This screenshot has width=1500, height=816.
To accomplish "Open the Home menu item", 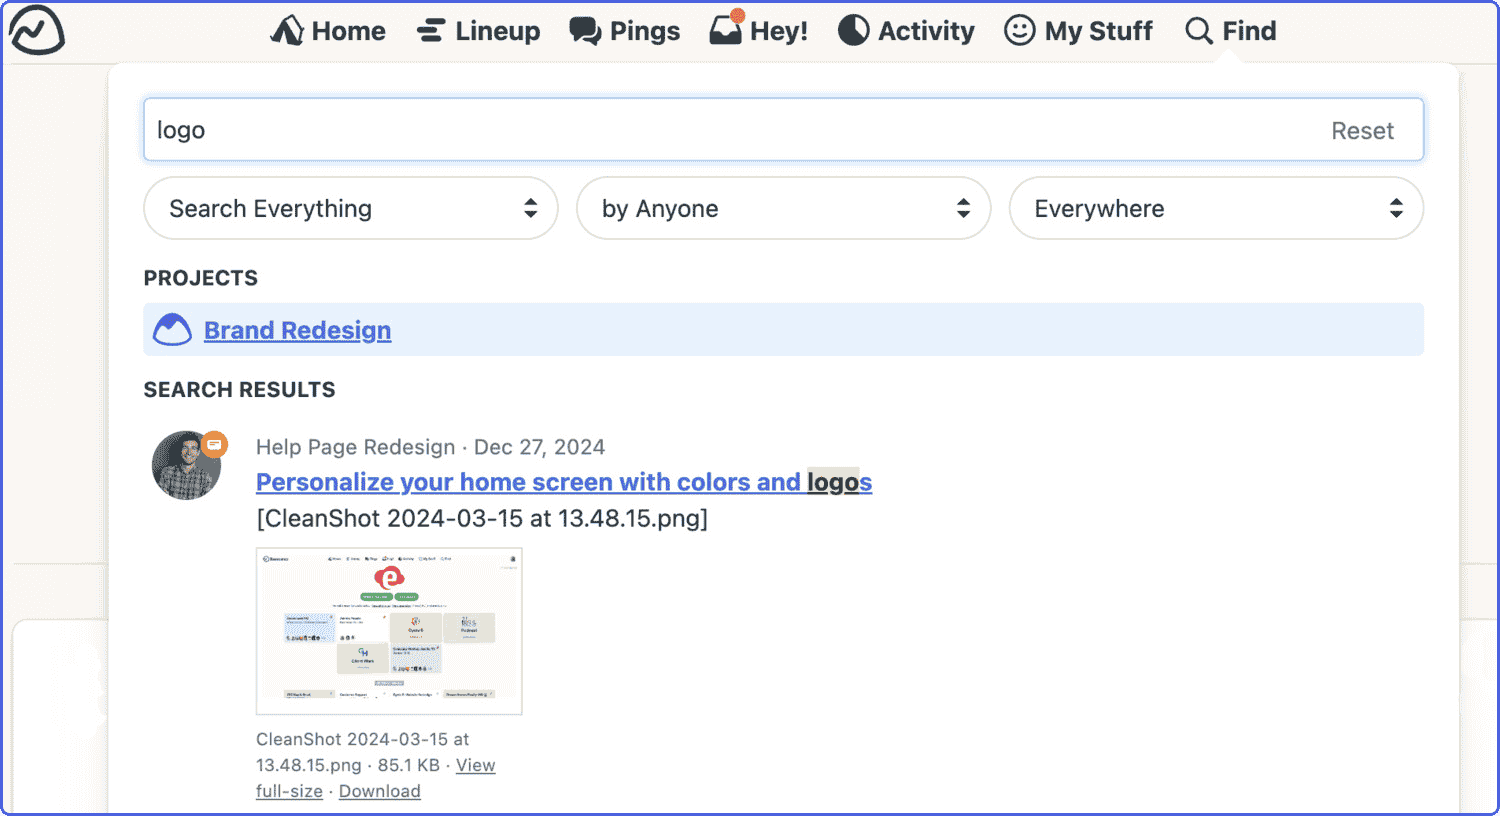I will point(328,31).
